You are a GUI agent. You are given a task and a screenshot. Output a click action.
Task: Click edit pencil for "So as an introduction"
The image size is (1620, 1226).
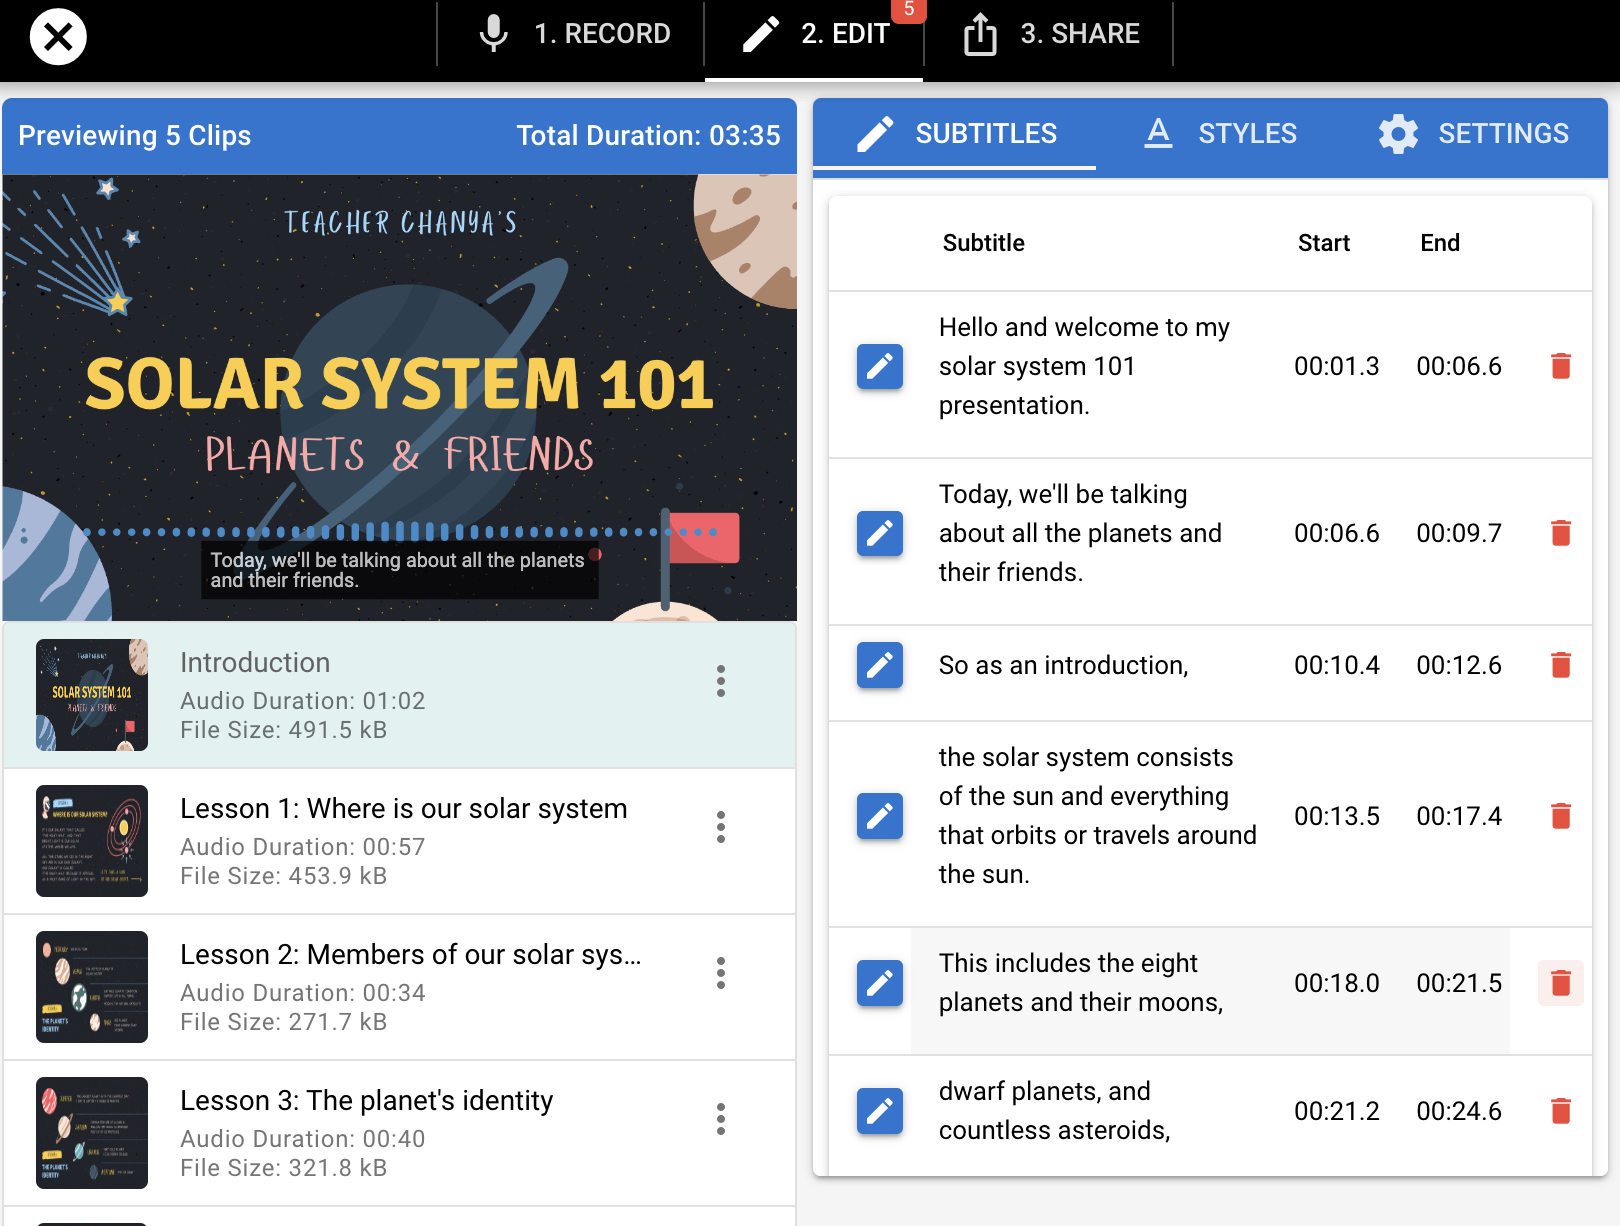879,665
